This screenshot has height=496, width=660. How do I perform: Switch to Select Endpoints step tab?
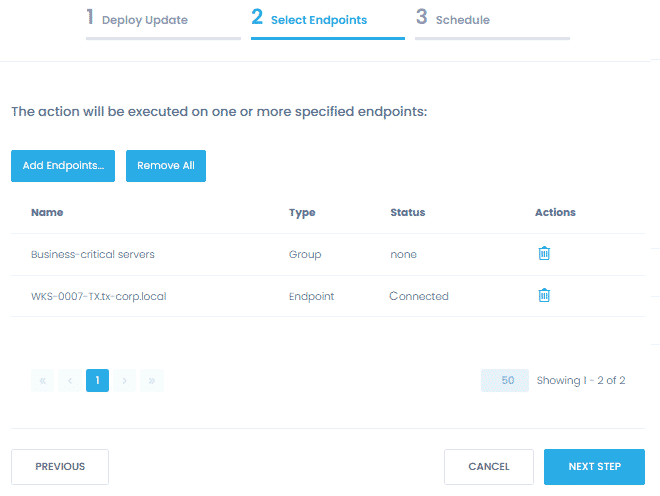(328, 23)
